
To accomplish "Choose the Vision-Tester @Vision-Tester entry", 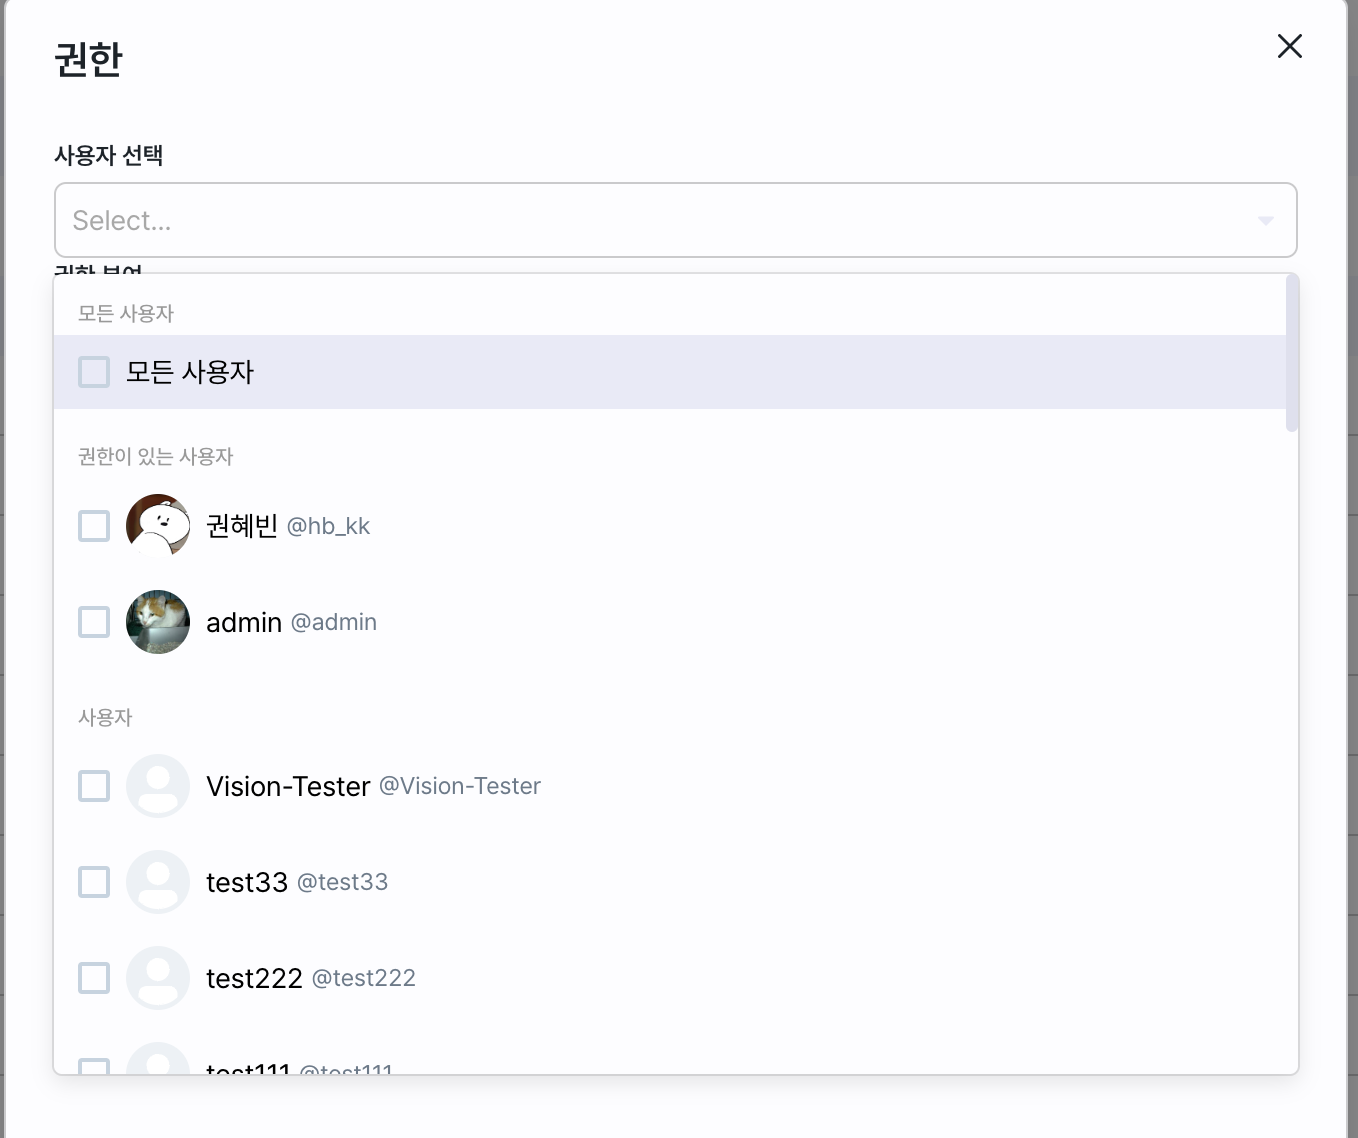I will pyautogui.click(x=669, y=785).
